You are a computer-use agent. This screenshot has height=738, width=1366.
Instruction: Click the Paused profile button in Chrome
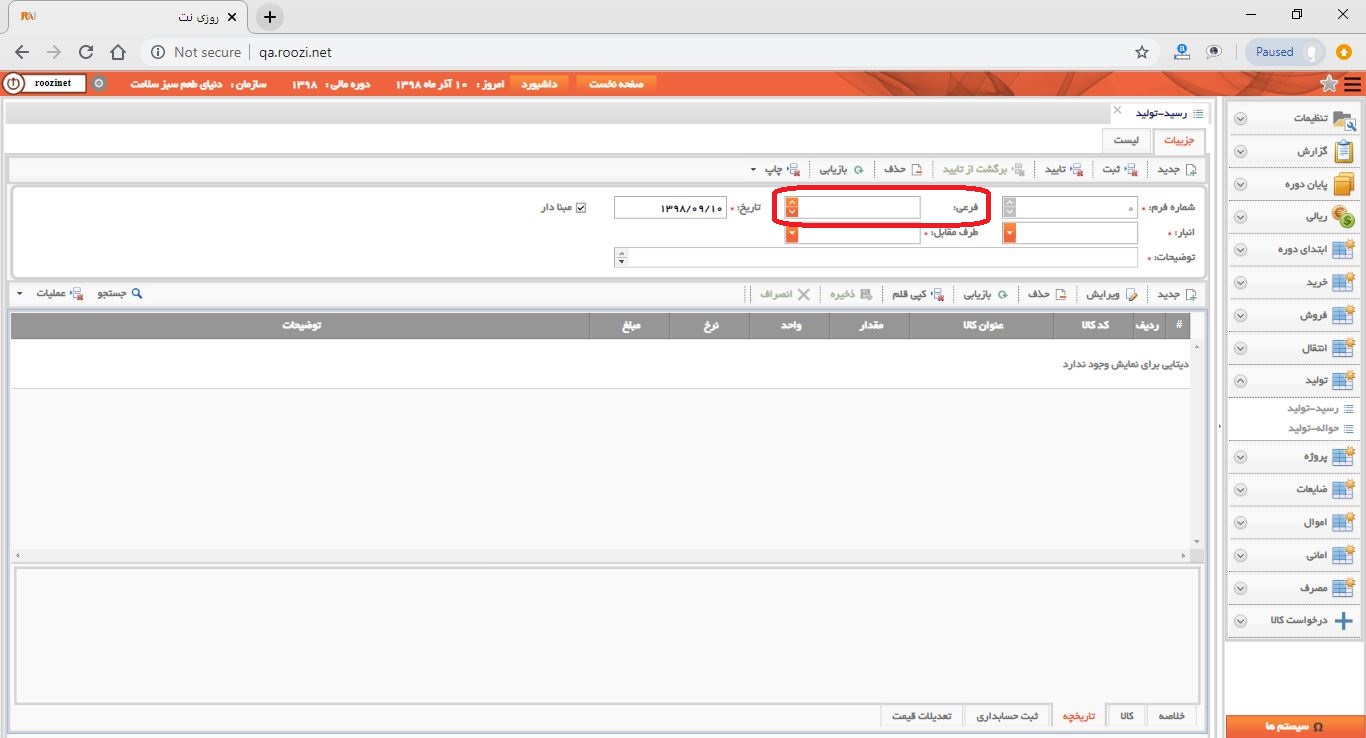tap(1285, 52)
